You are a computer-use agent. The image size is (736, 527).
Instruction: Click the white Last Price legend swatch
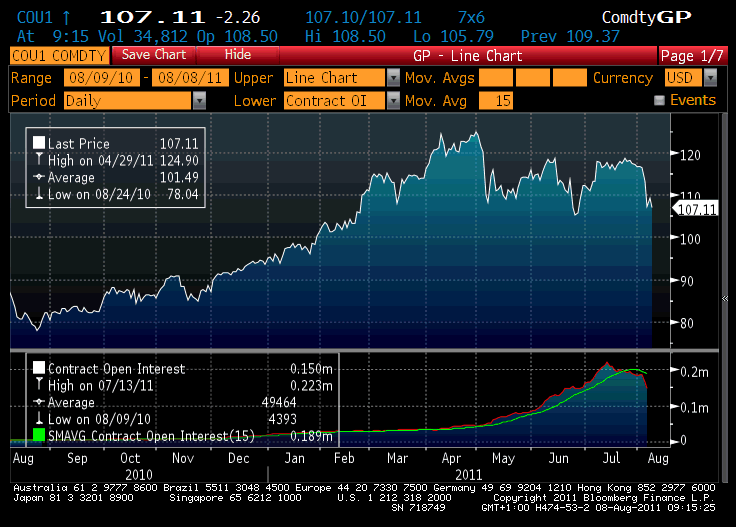tap(39, 143)
